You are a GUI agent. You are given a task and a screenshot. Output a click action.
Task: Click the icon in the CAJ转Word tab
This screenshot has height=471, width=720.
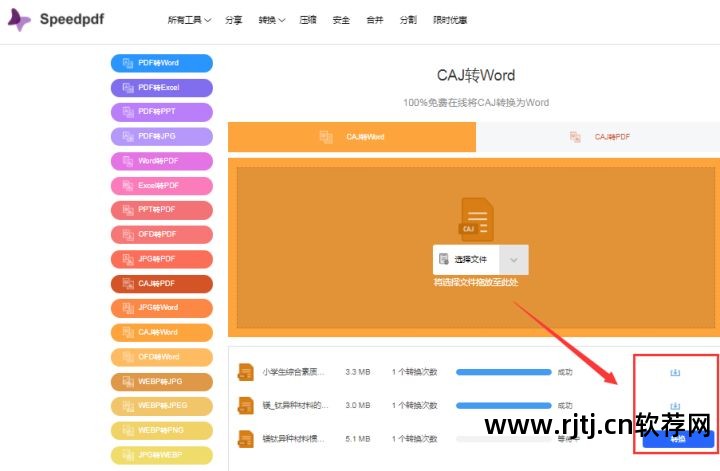pos(326,137)
